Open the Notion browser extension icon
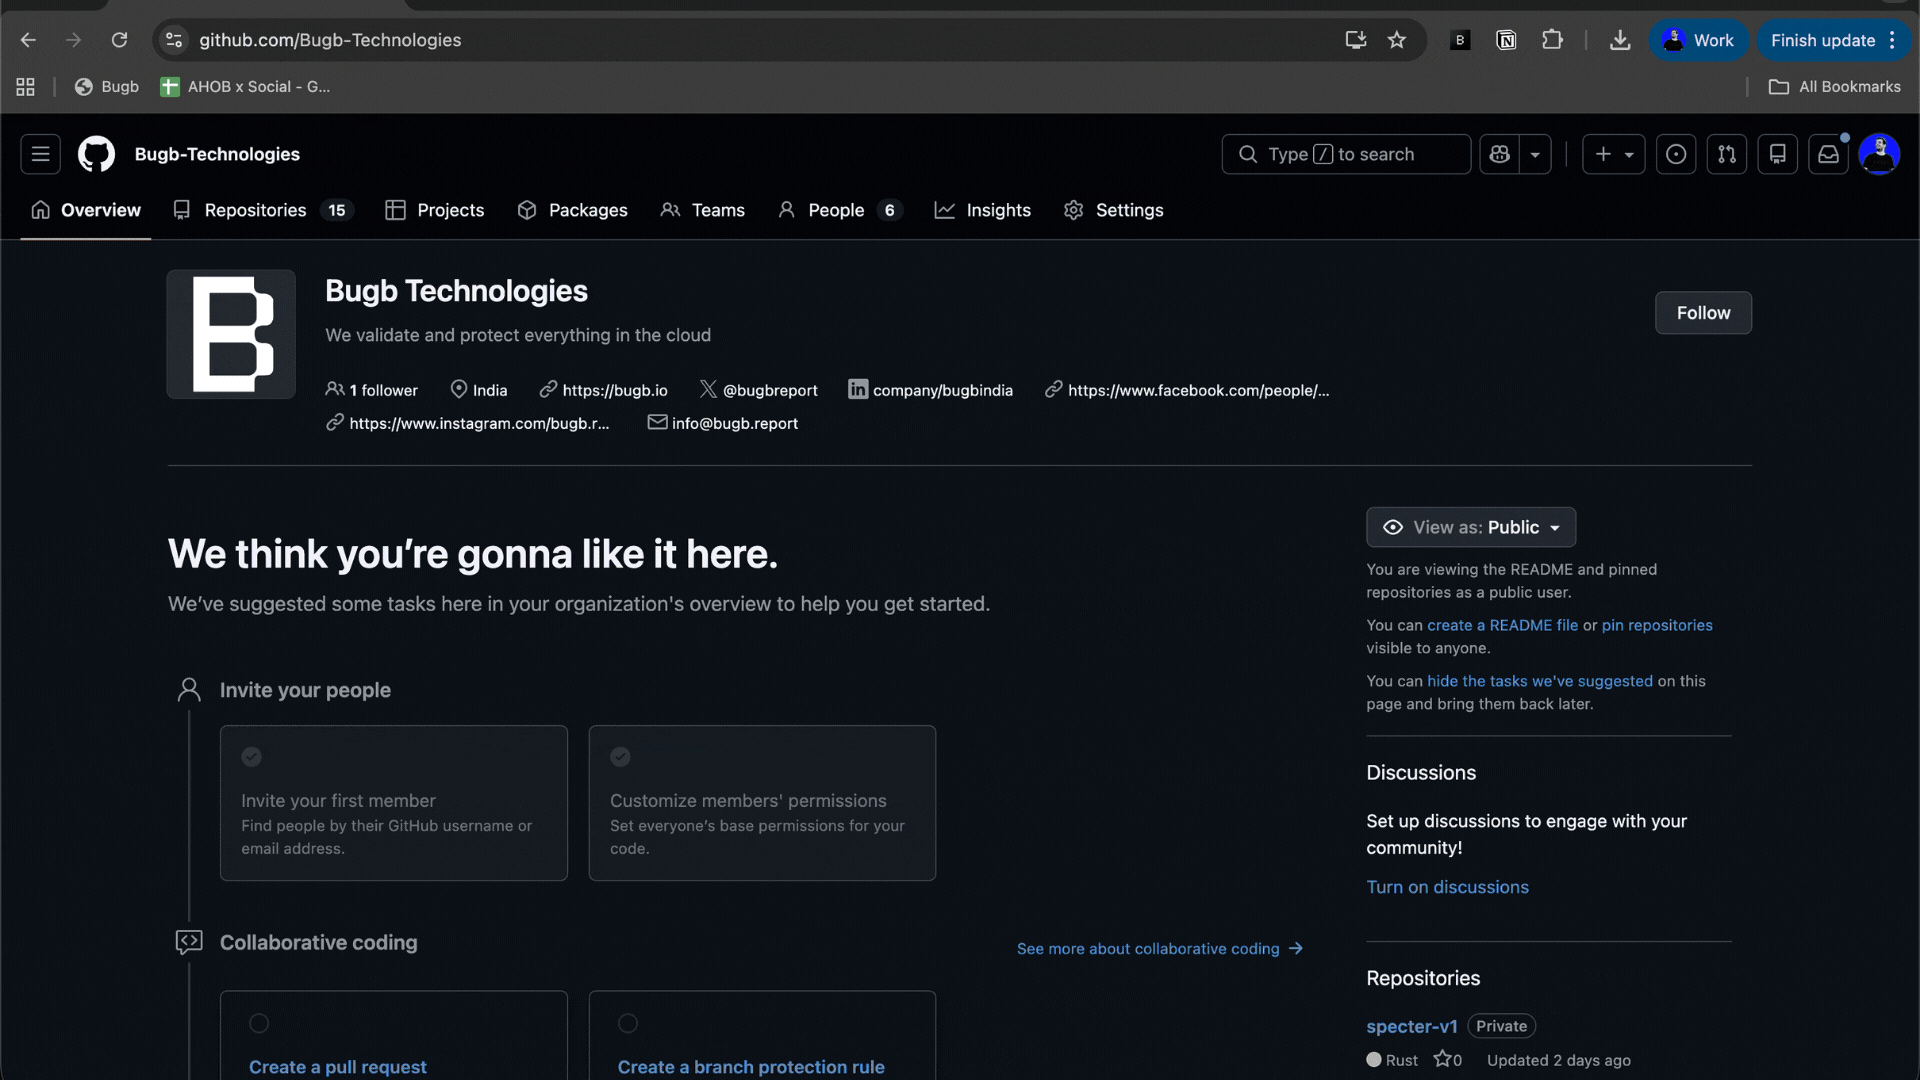 tap(1506, 40)
